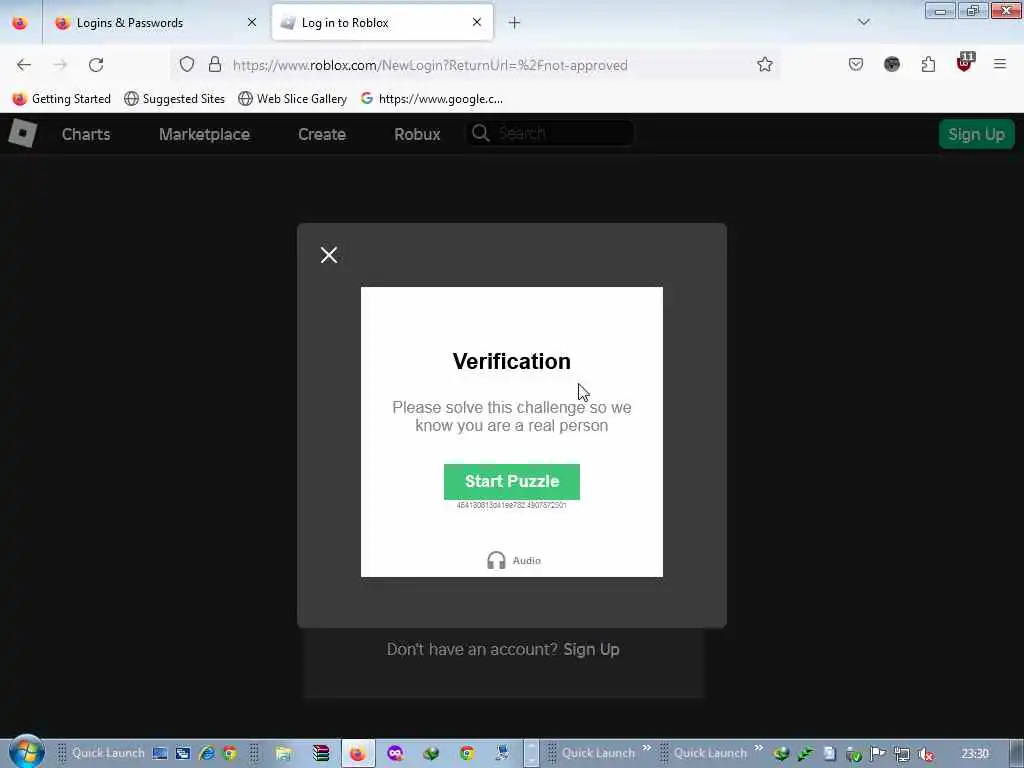Open the Create page
Viewport: 1024px width, 768px height.
point(322,134)
